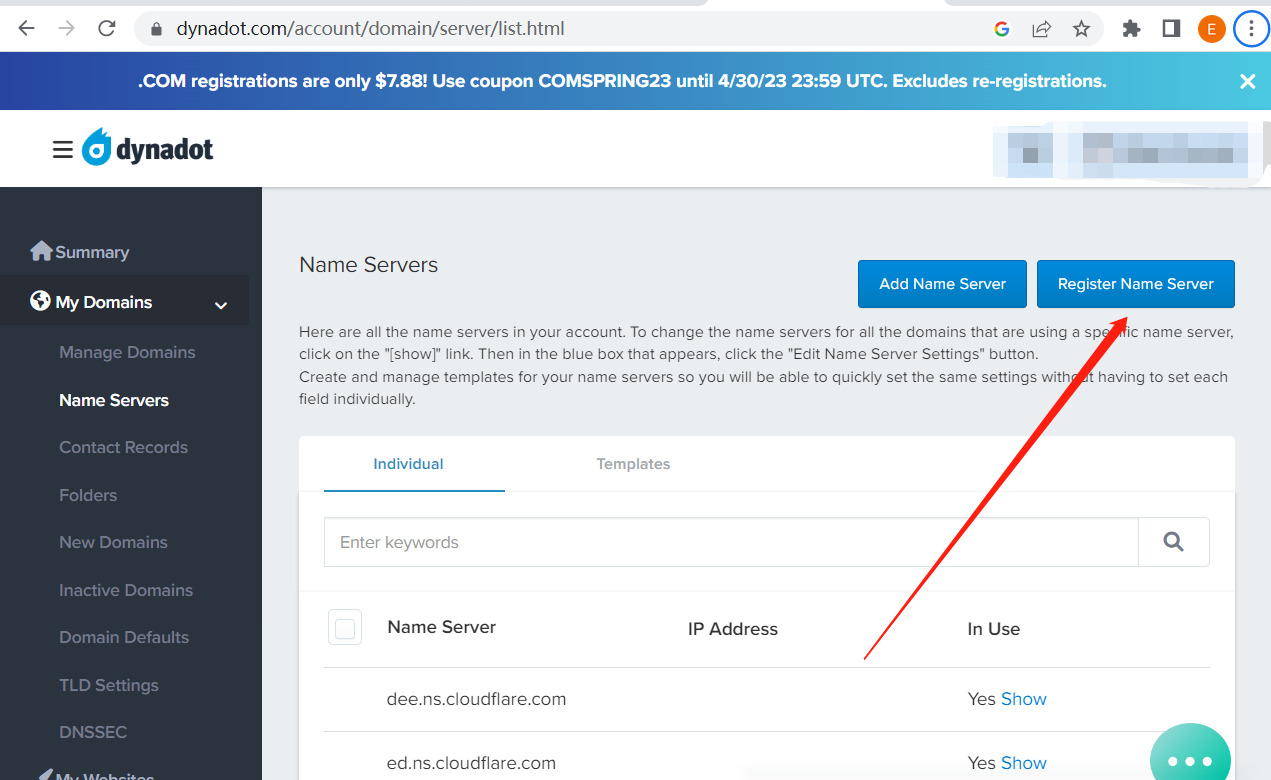This screenshot has width=1271, height=780.
Task: Click the search magnifier icon button
Action: pos(1173,542)
